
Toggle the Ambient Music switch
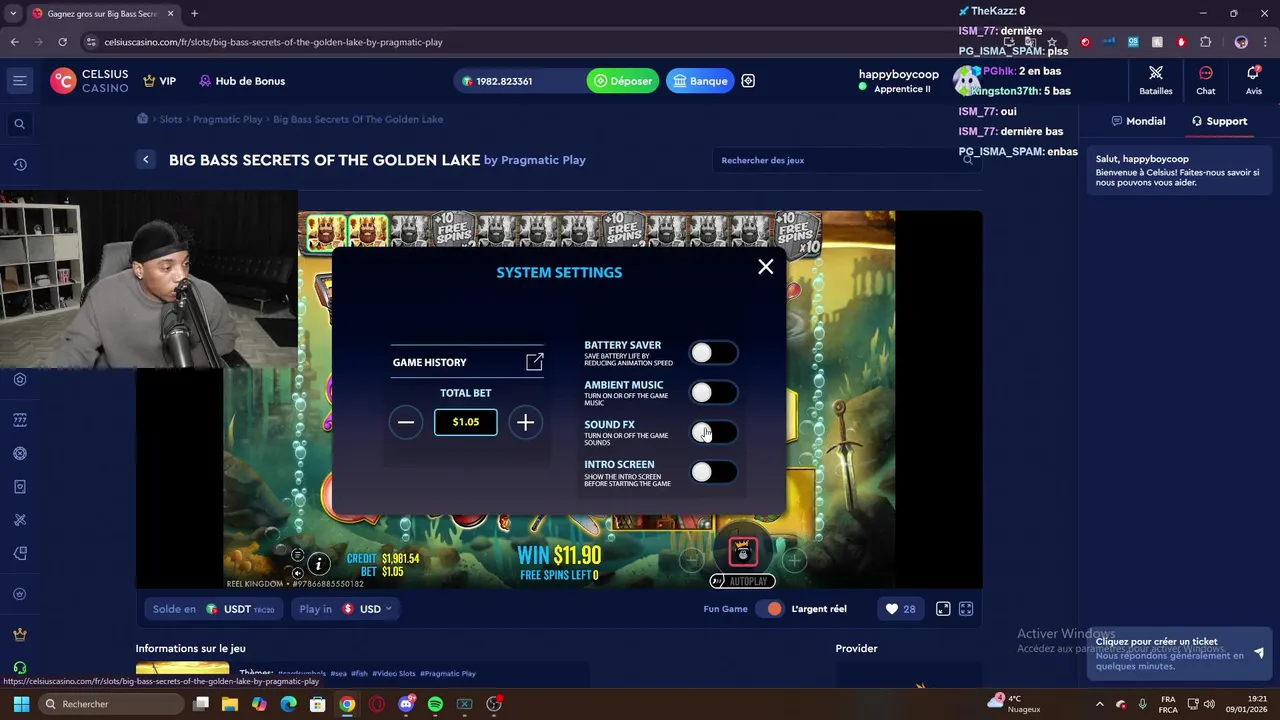[x=713, y=393]
